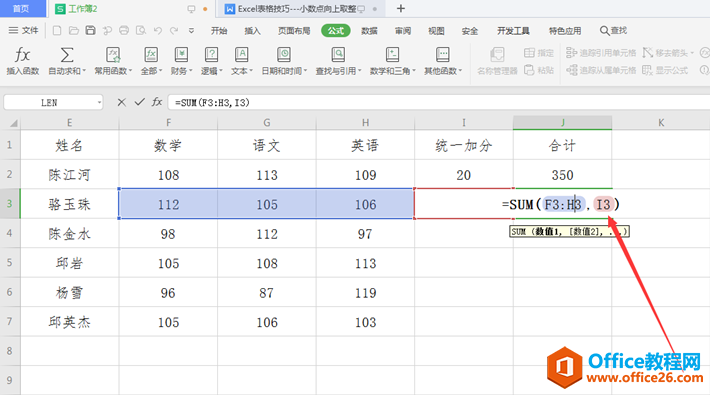This screenshot has height=395, width=710.
Task: Open the 文件 file menu
Action: [x=24, y=30]
